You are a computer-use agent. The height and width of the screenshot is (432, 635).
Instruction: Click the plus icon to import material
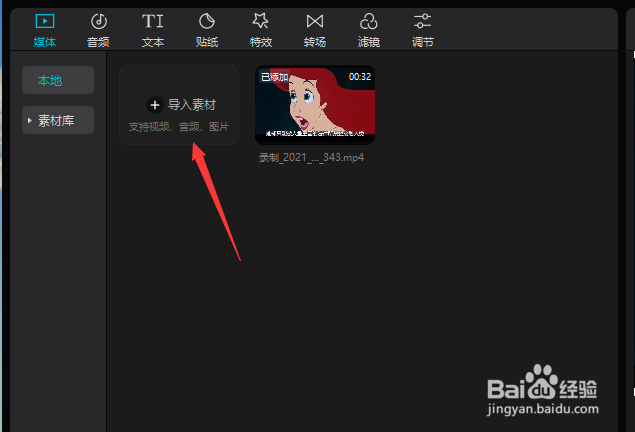point(155,105)
